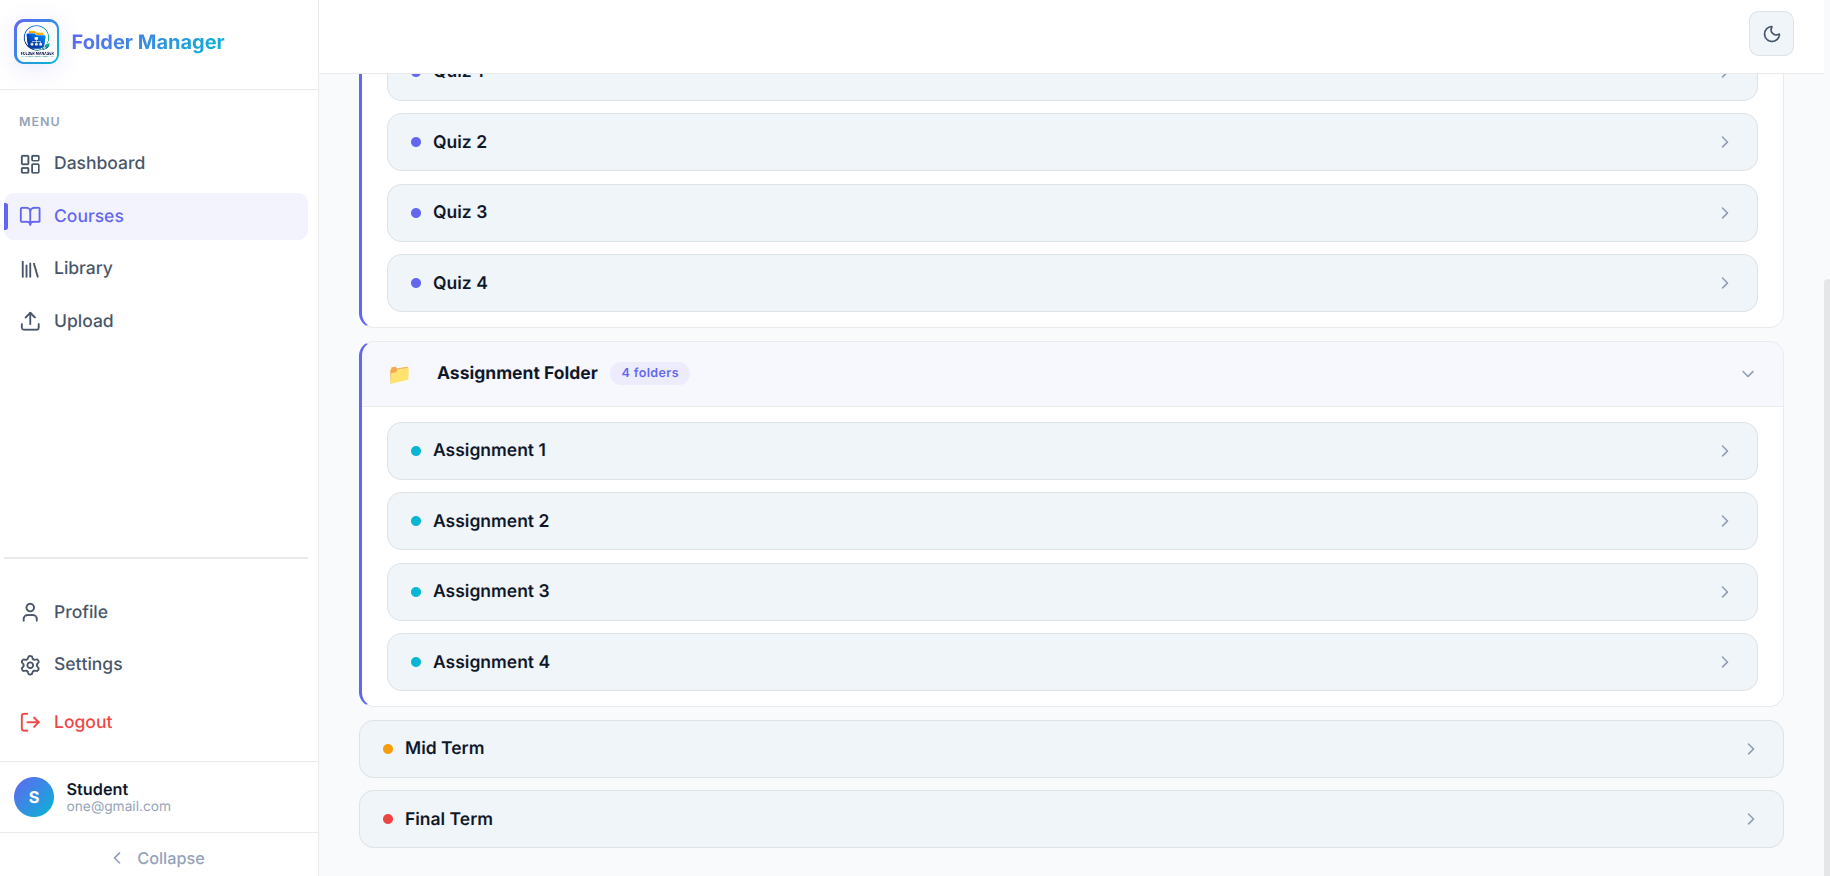This screenshot has height=876, width=1830.
Task: Click the Folder Manager title link
Action: pos(148,42)
